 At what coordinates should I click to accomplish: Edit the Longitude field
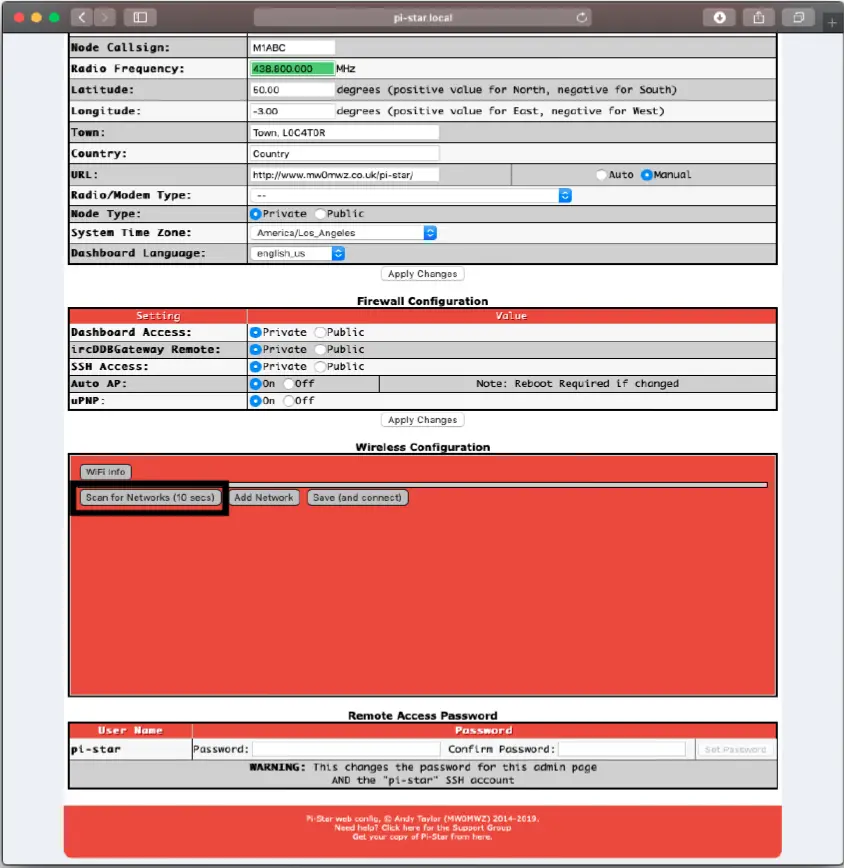pos(292,111)
